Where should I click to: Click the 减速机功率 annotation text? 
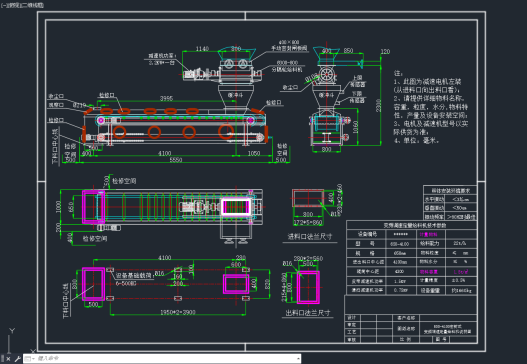point(162,55)
